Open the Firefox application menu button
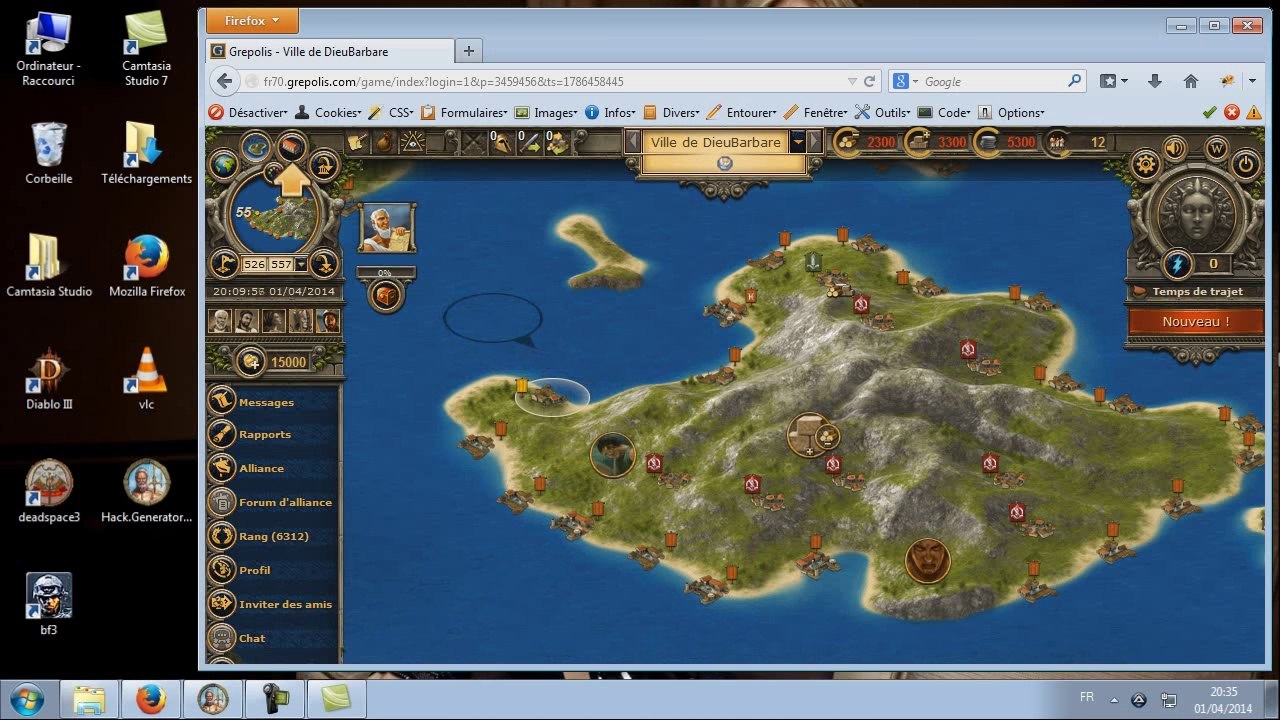Image resolution: width=1280 pixels, height=720 pixels. 252,20
